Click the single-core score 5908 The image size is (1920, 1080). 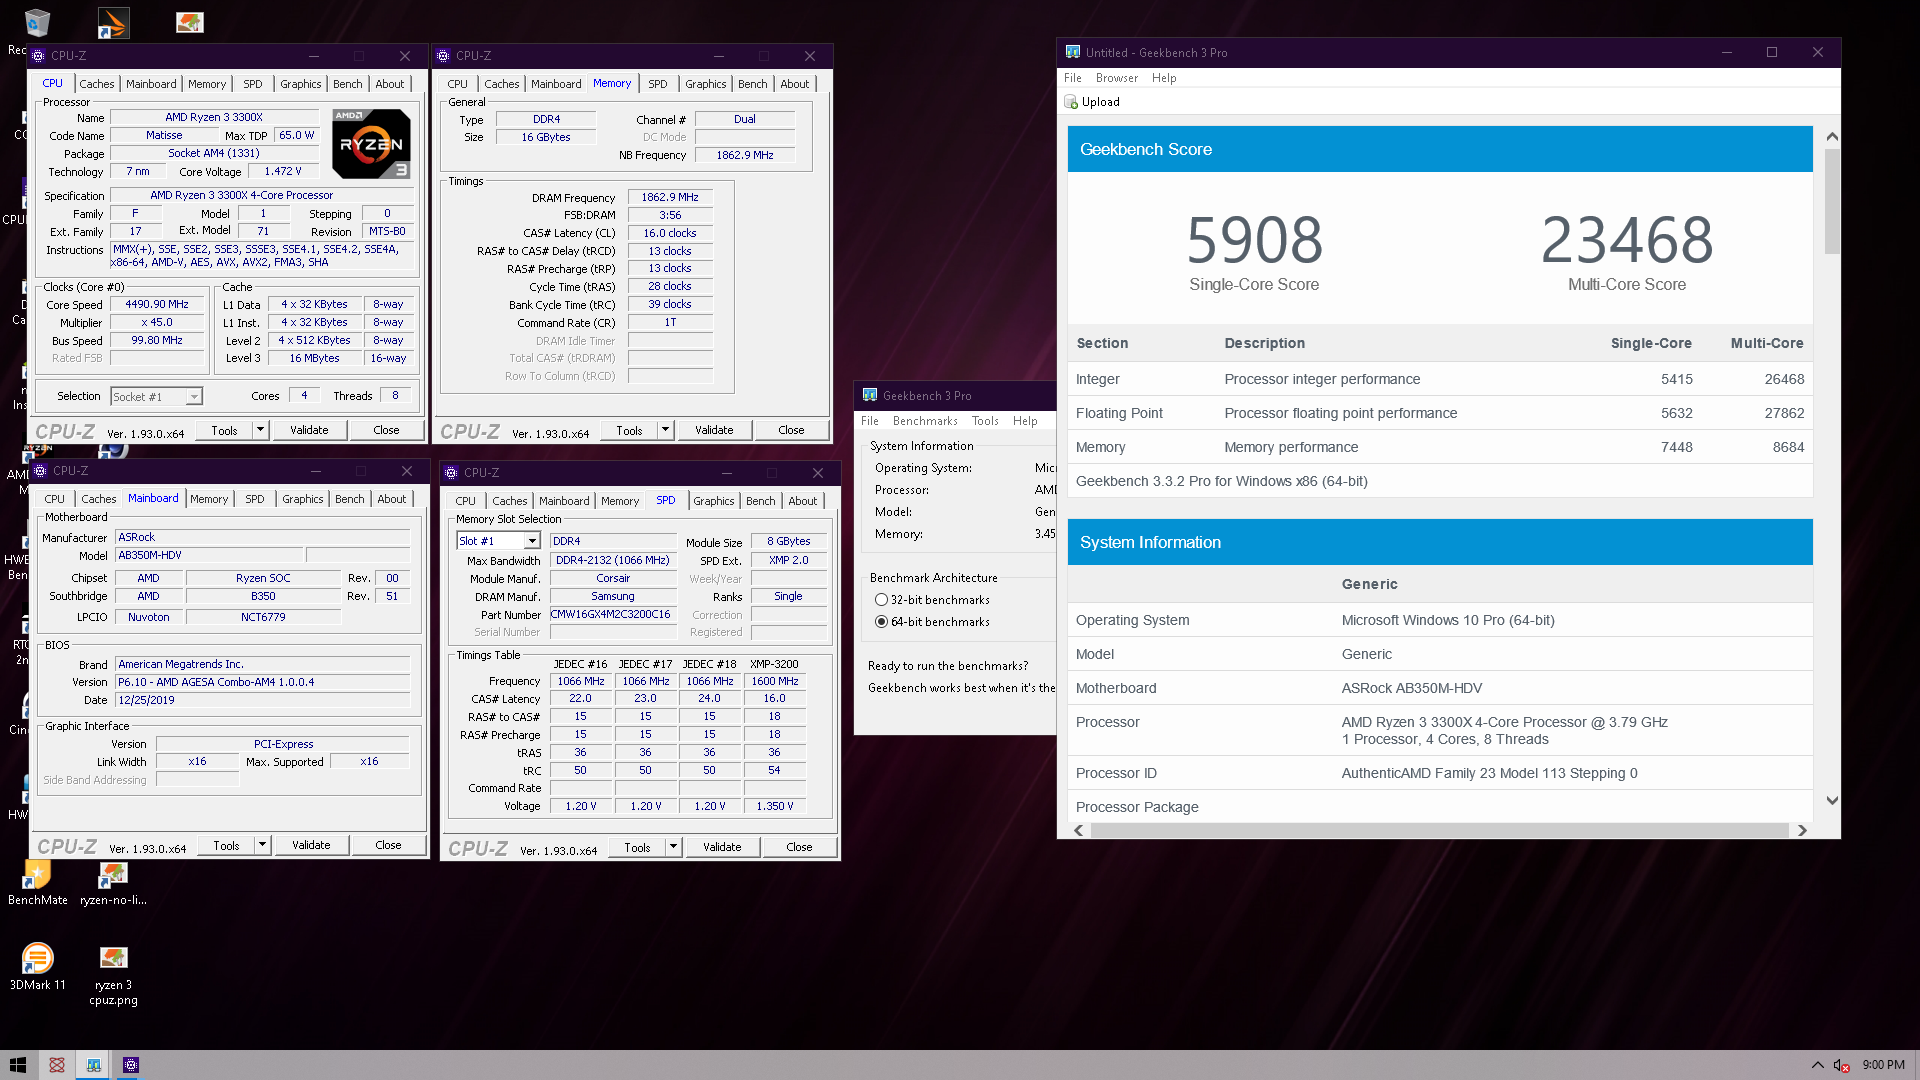pyautogui.click(x=1254, y=241)
